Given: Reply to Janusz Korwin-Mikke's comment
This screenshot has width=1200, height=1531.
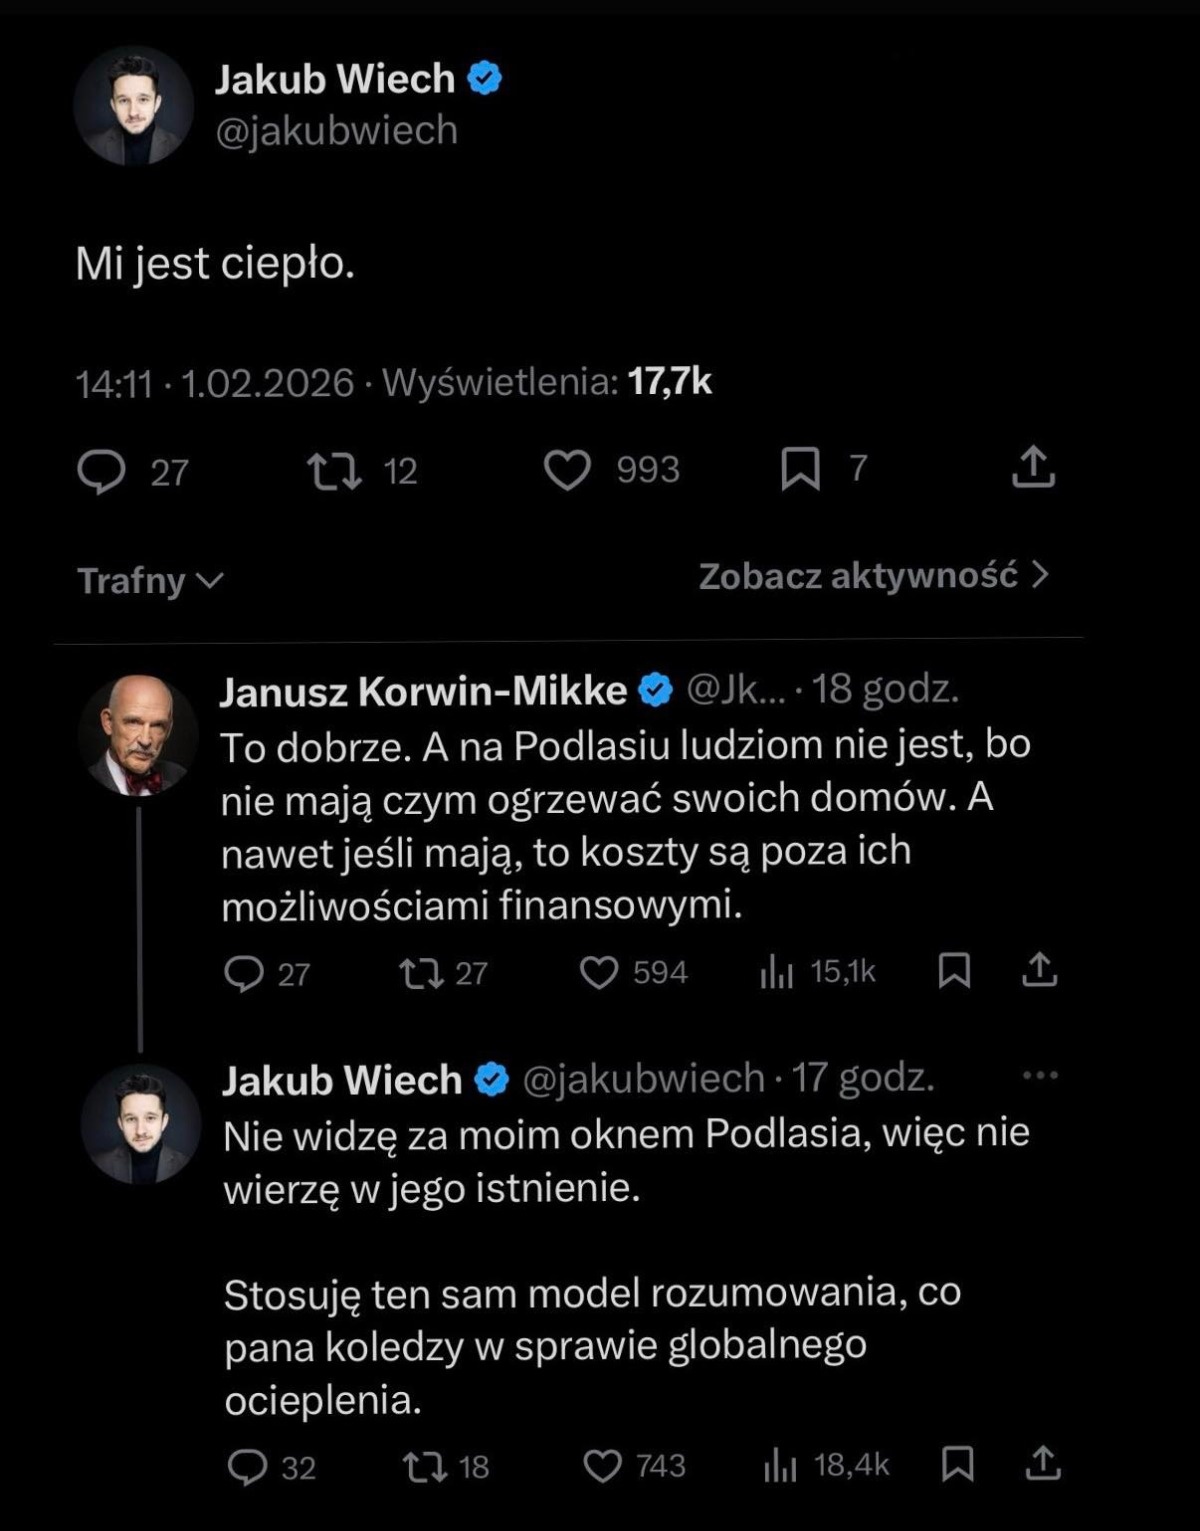Looking at the screenshot, I should tap(244, 973).
